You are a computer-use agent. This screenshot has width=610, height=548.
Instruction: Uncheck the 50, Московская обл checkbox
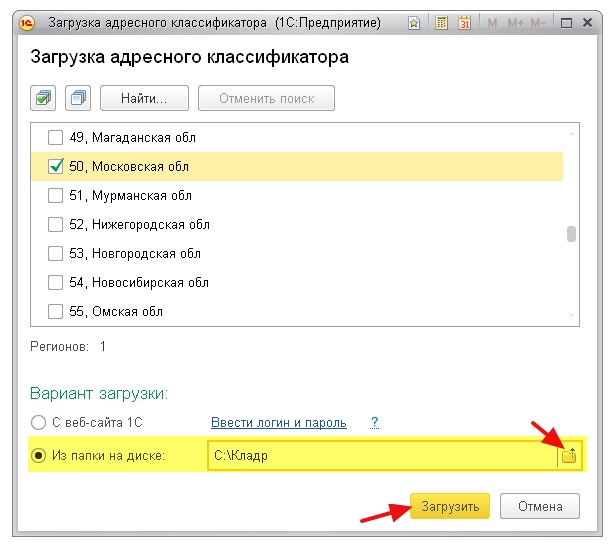point(55,166)
